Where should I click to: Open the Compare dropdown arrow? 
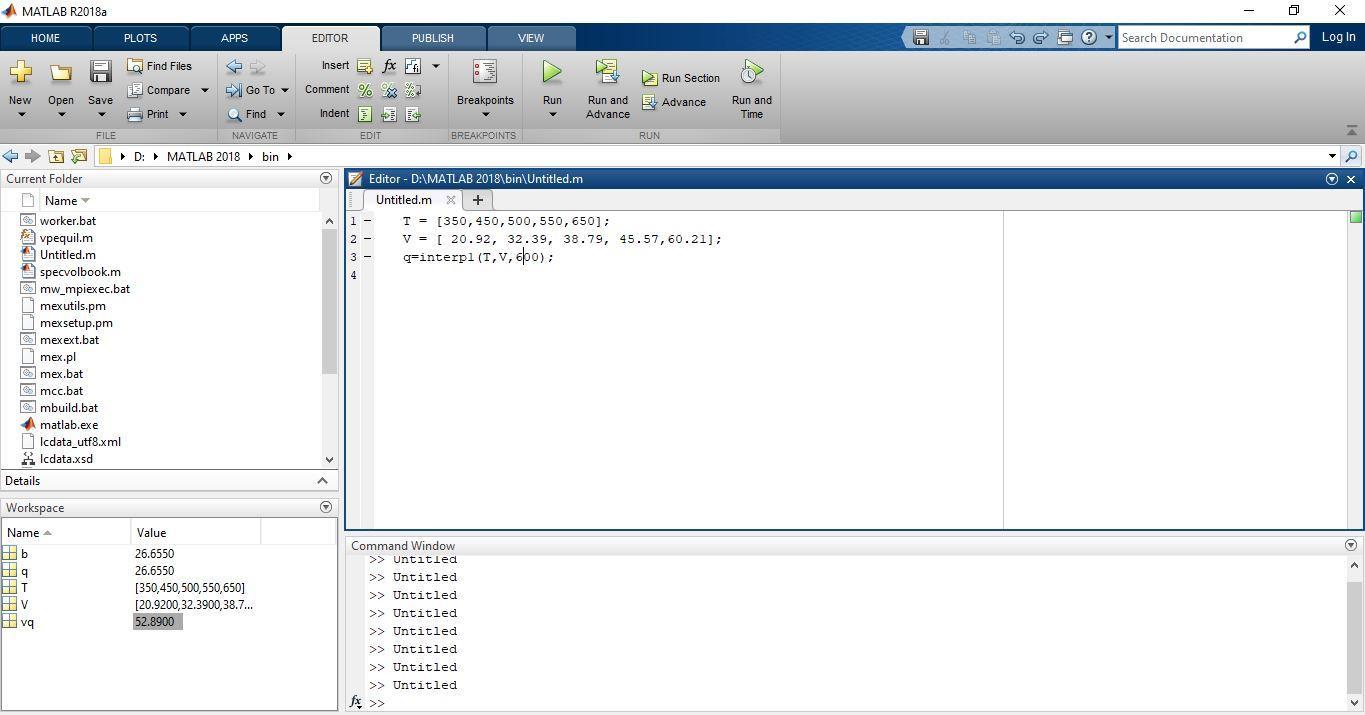205,90
